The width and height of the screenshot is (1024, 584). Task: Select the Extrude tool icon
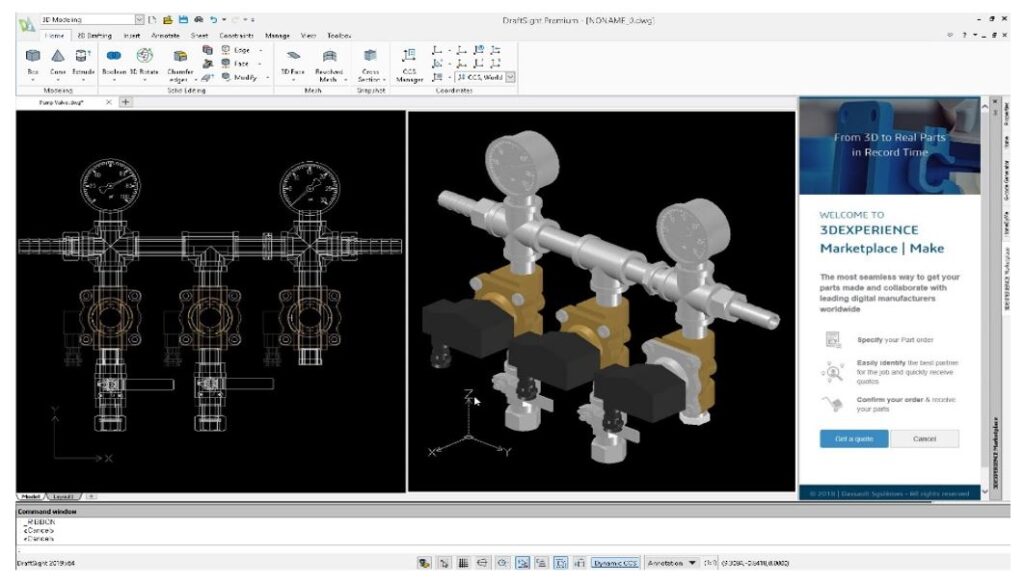coord(83,57)
